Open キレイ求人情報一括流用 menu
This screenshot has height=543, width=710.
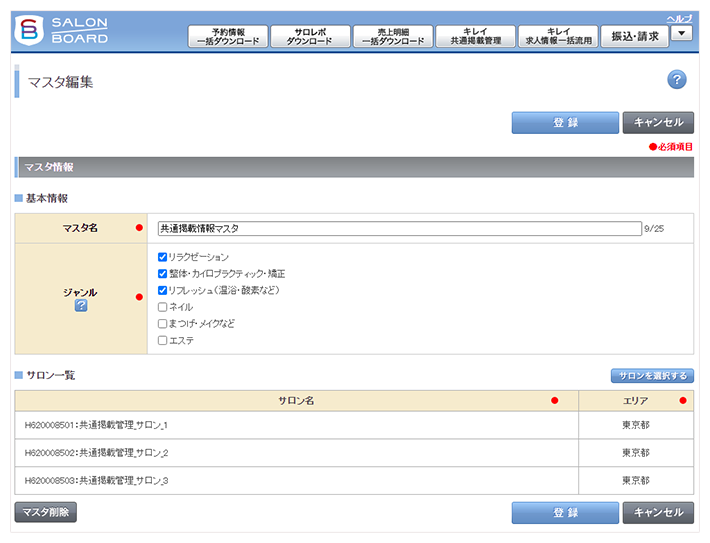click(x=558, y=37)
